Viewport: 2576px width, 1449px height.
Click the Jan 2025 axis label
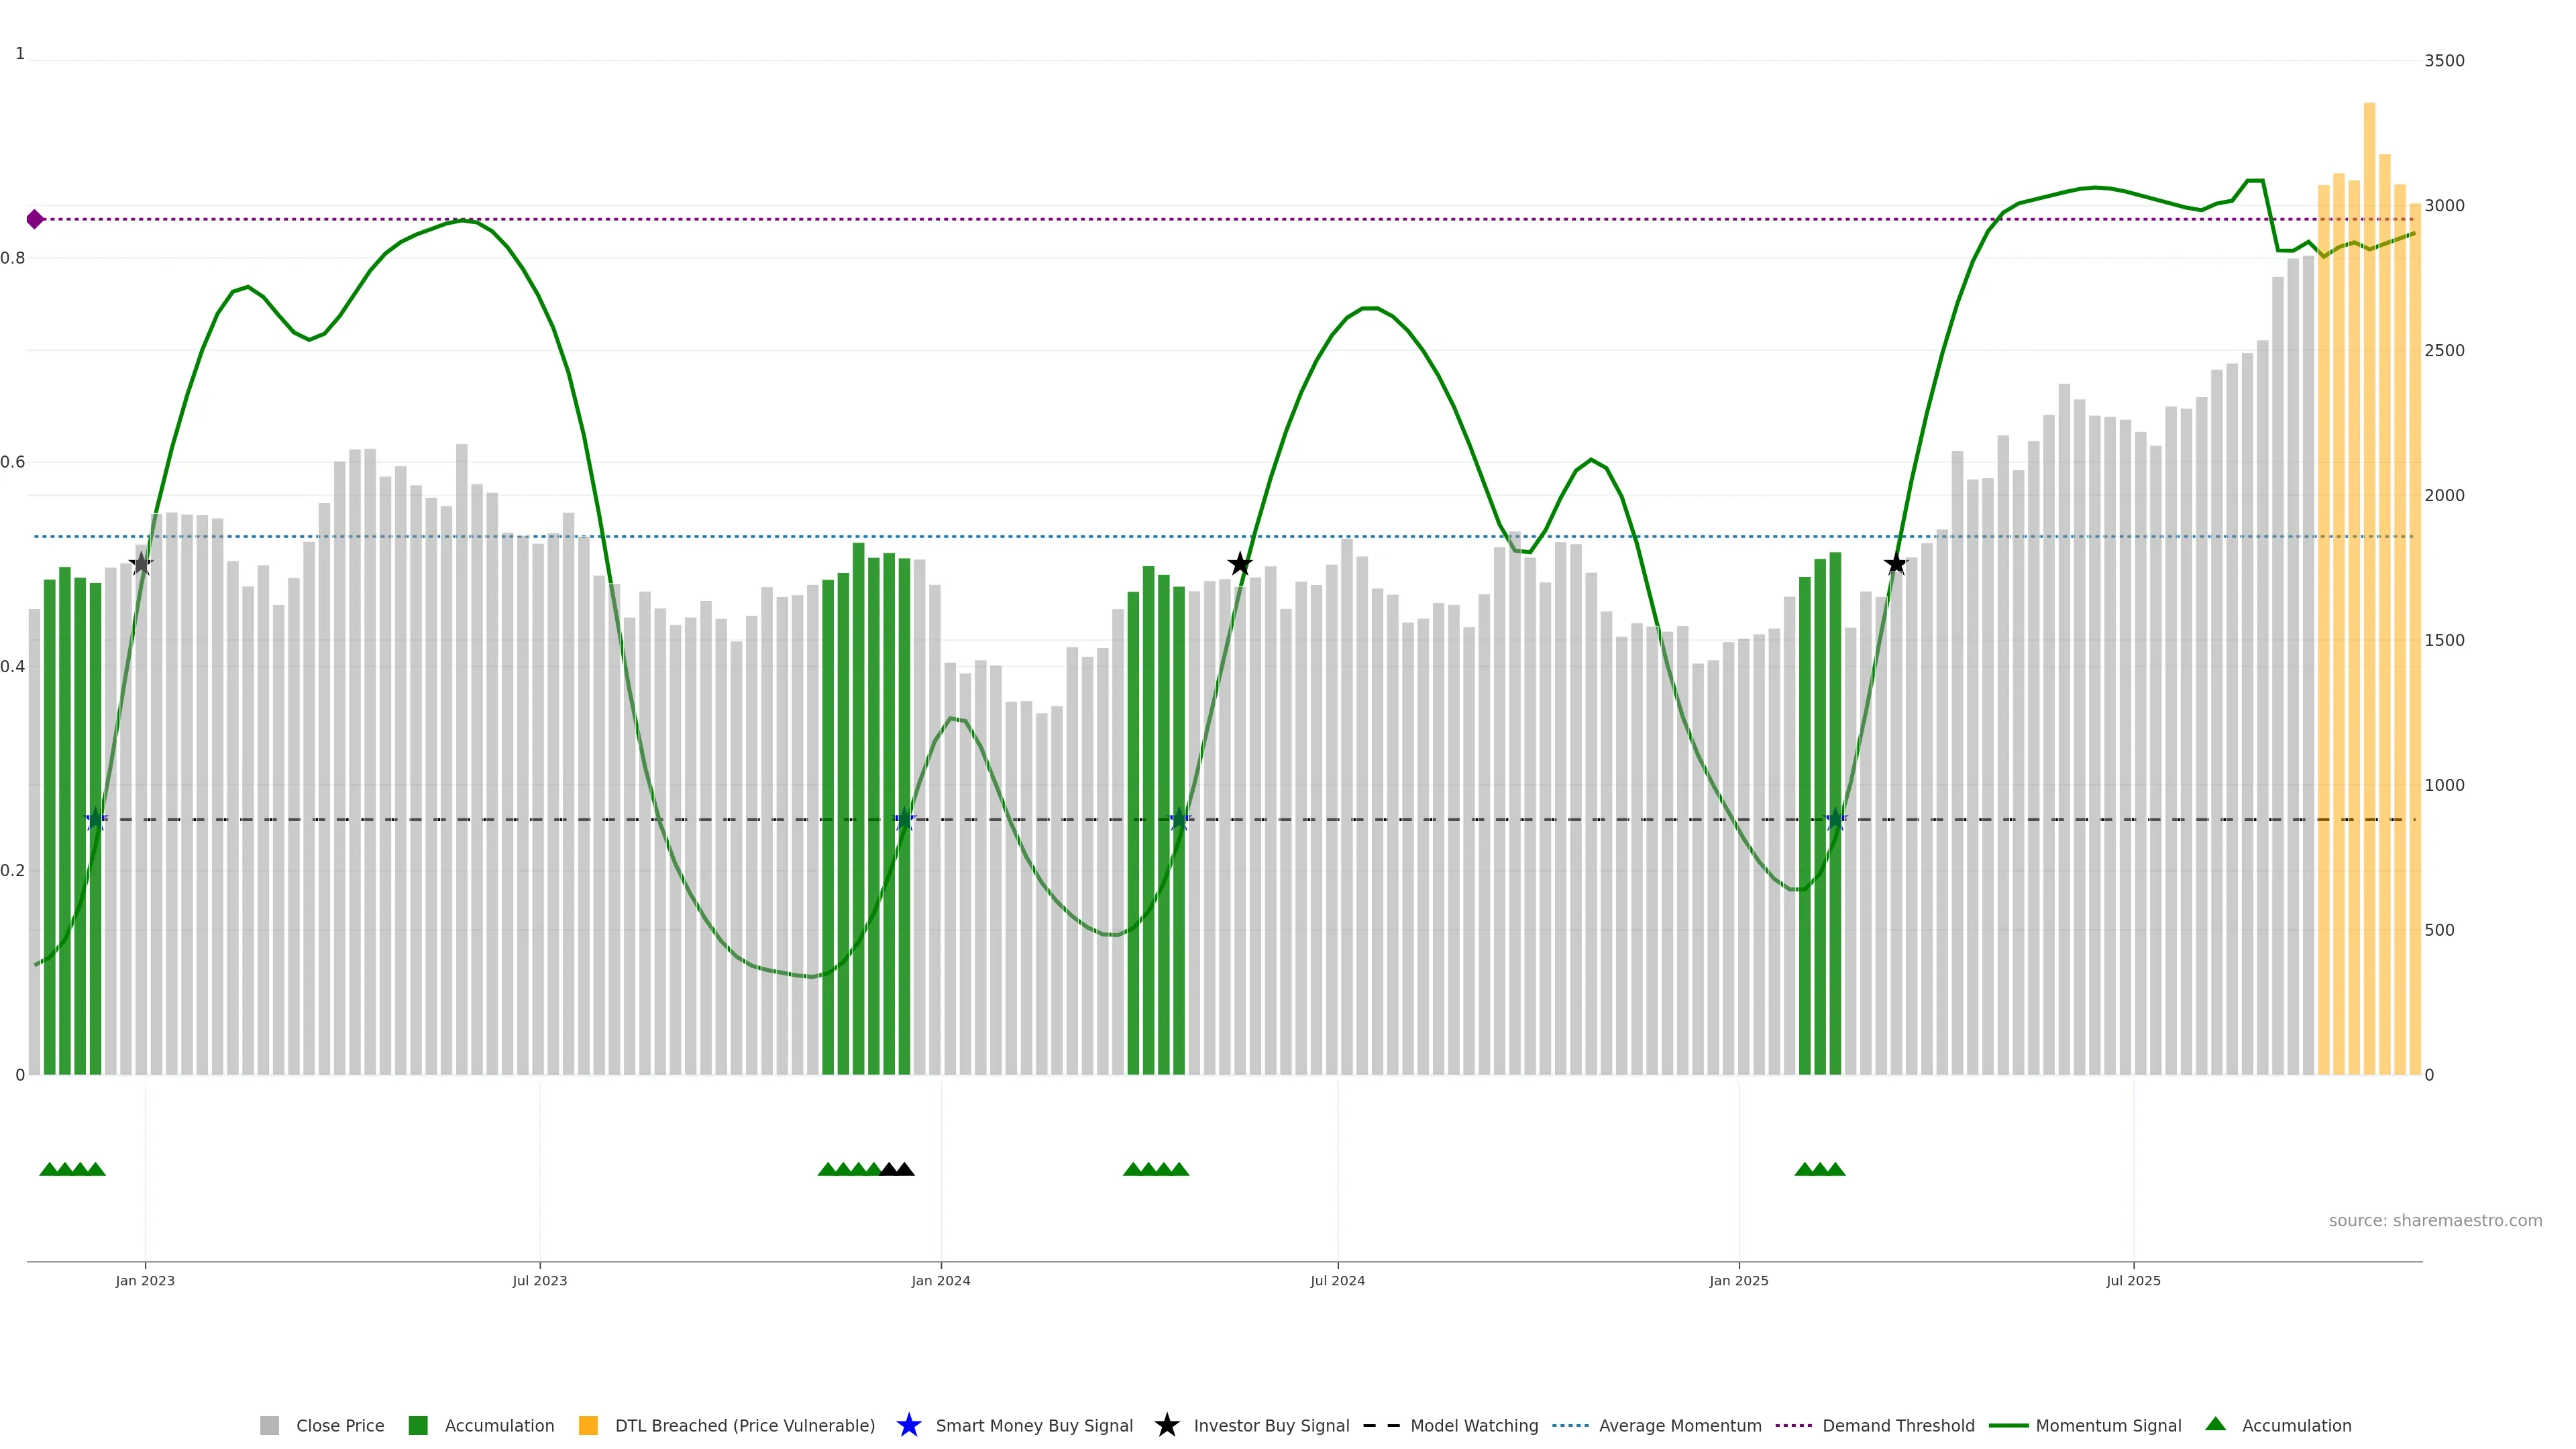click(x=1738, y=1281)
